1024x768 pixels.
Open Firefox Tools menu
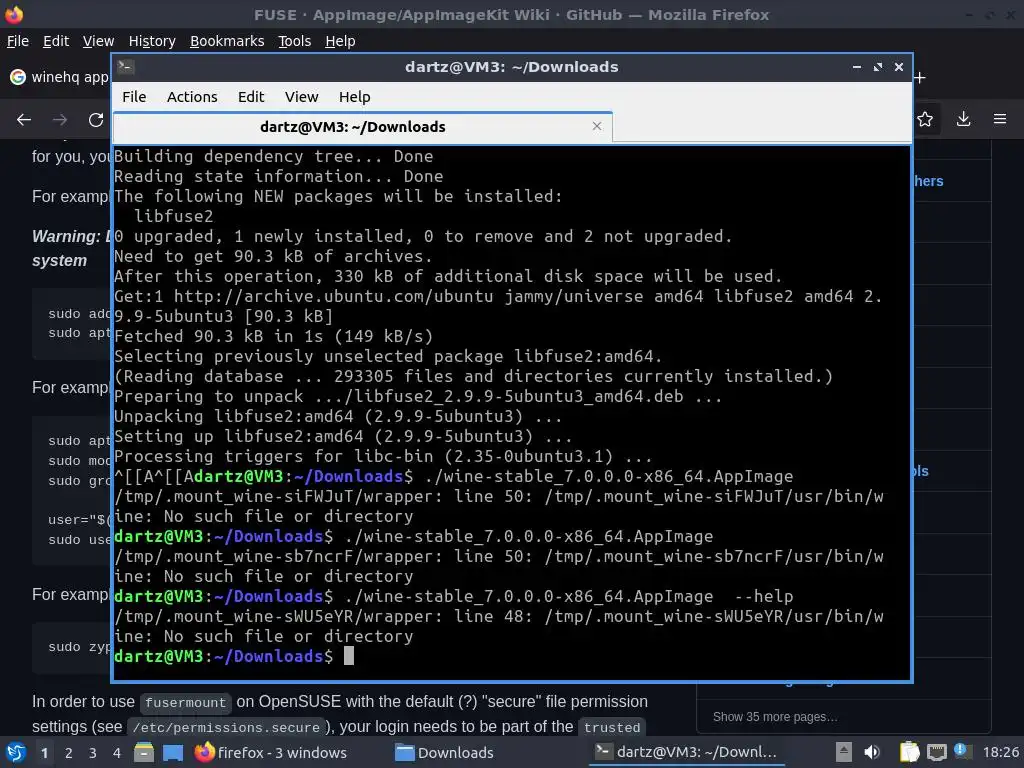point(295,41)
